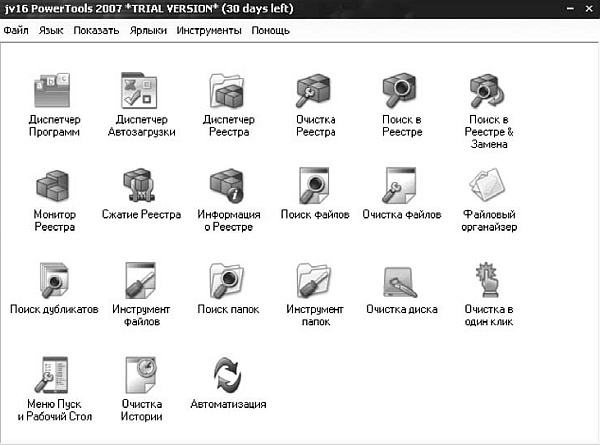Launch Поиск в Реестре & Замена
Image resolution: width=600 pixels, height=445 pixels.
(x=488, y=91)
